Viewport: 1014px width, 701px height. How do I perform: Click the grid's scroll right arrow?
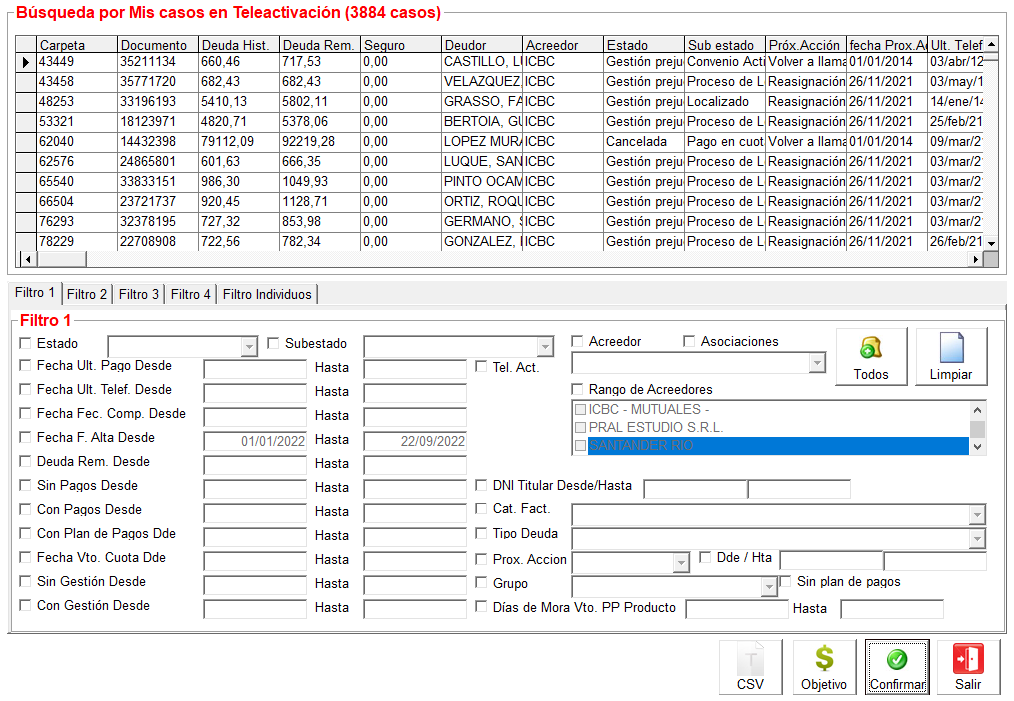click(x=975, y=260)
